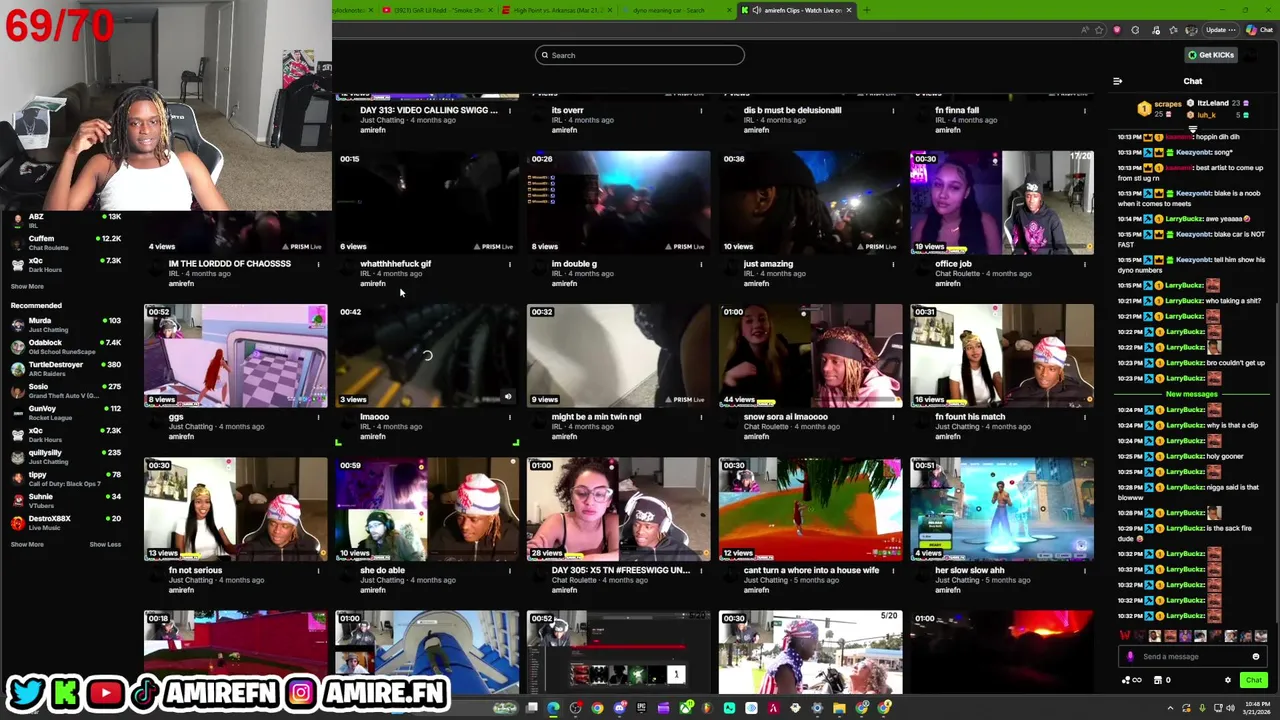Image resolution: width=1280 pixels, height=720 pixels.
Task: Open amirefn link under 'office job' clip
Action: [x=948, y=283]
